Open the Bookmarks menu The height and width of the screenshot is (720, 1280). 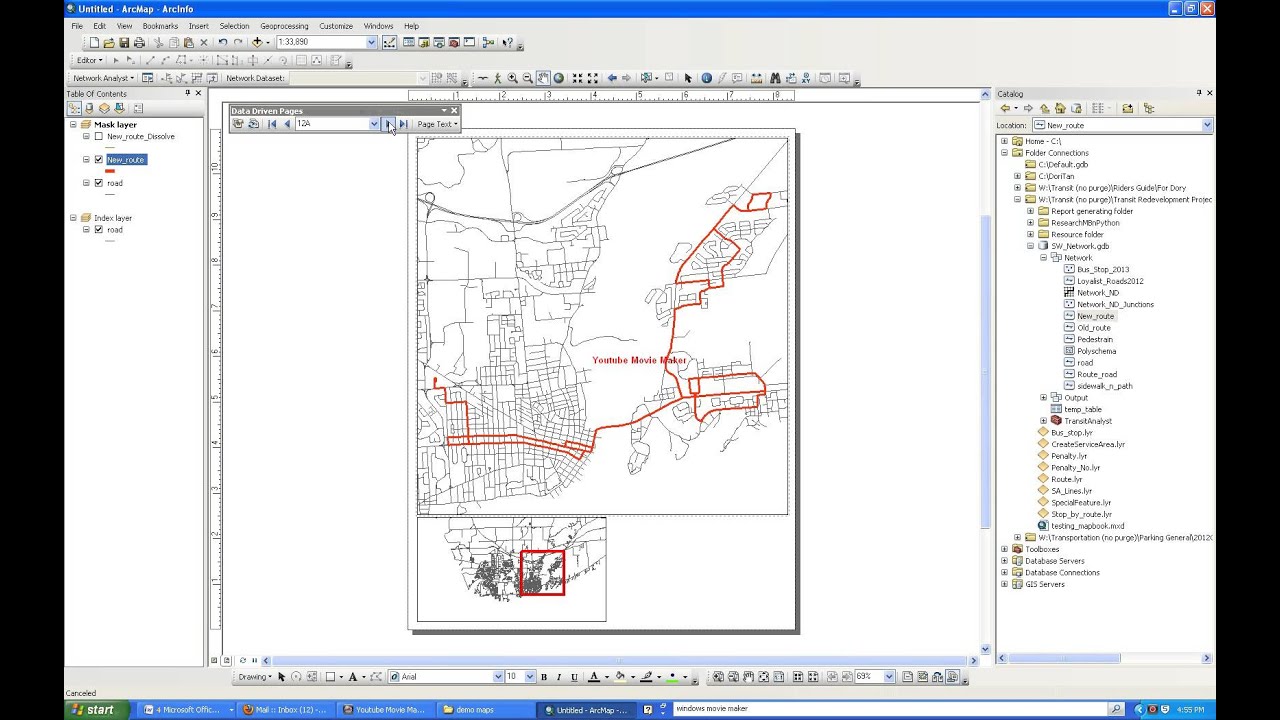click(160, 26)
